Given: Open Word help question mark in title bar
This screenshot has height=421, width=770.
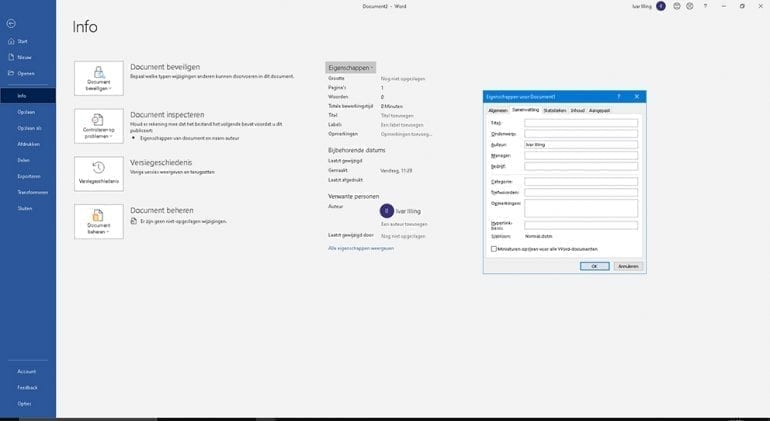Looking at the screenshot, I should [x=706, y=6].
